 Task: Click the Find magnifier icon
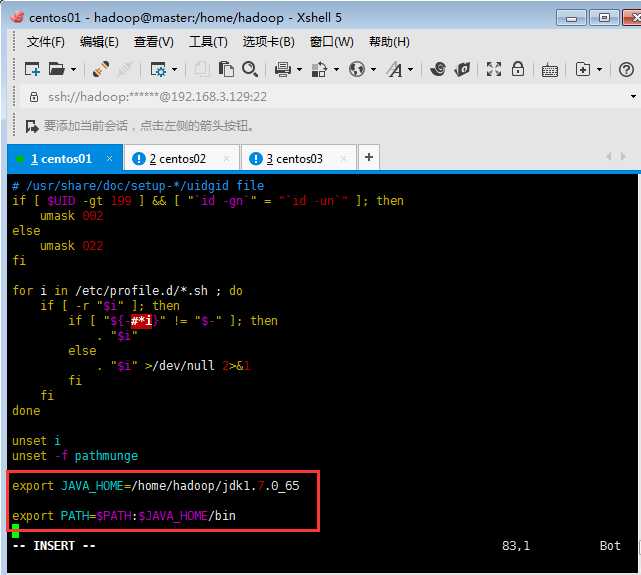pos(250,69)
